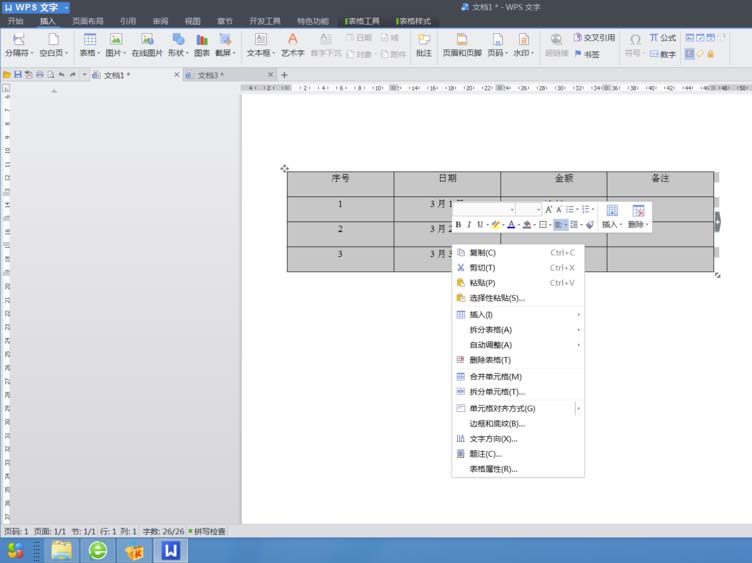Screen dimensions: 752x563
Task: Click the Picture (图片) icon in ribbon
Action: pyautogui.click(x=116, y=39)
